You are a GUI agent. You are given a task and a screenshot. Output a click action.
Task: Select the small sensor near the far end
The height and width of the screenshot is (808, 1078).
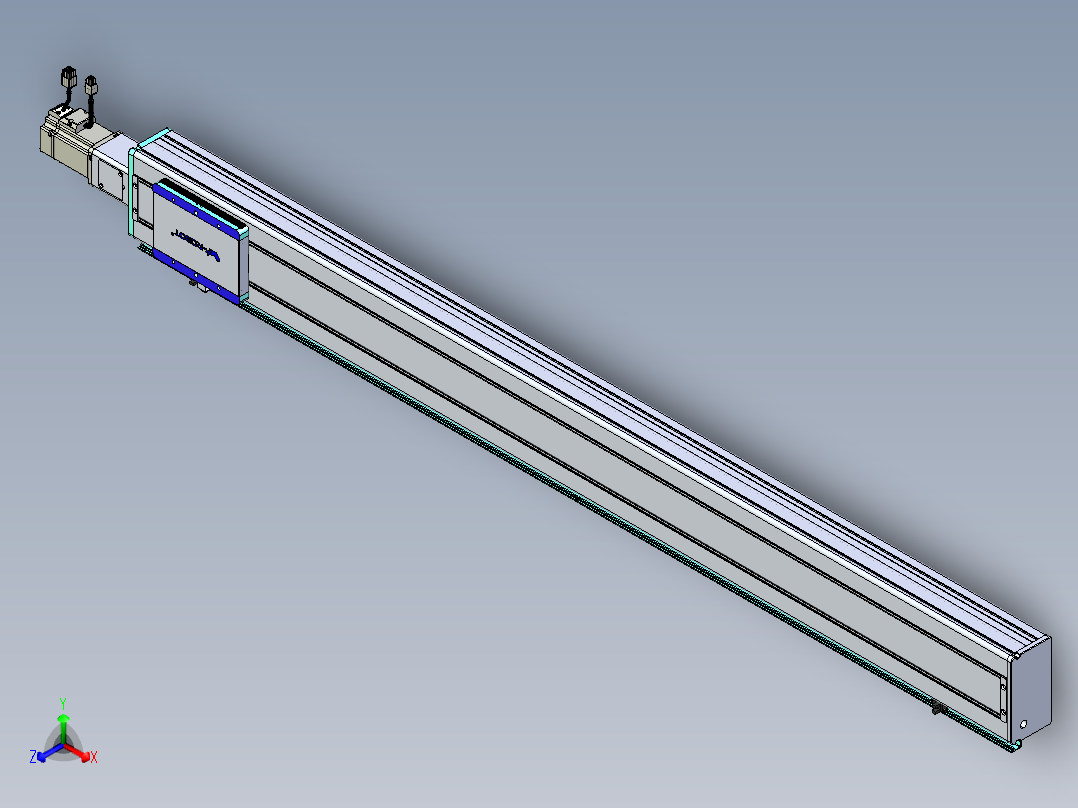(938, 708)
